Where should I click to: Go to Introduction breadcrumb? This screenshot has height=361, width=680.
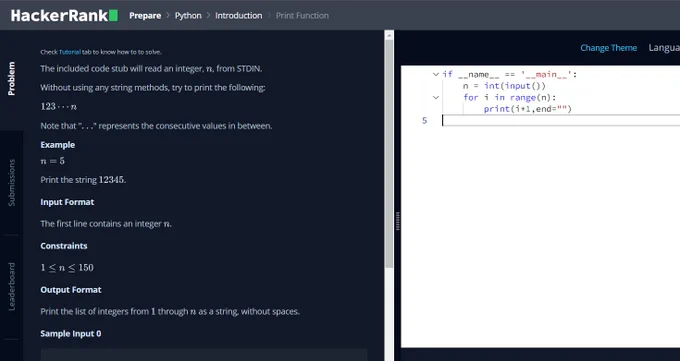click(x=239, y=16)
